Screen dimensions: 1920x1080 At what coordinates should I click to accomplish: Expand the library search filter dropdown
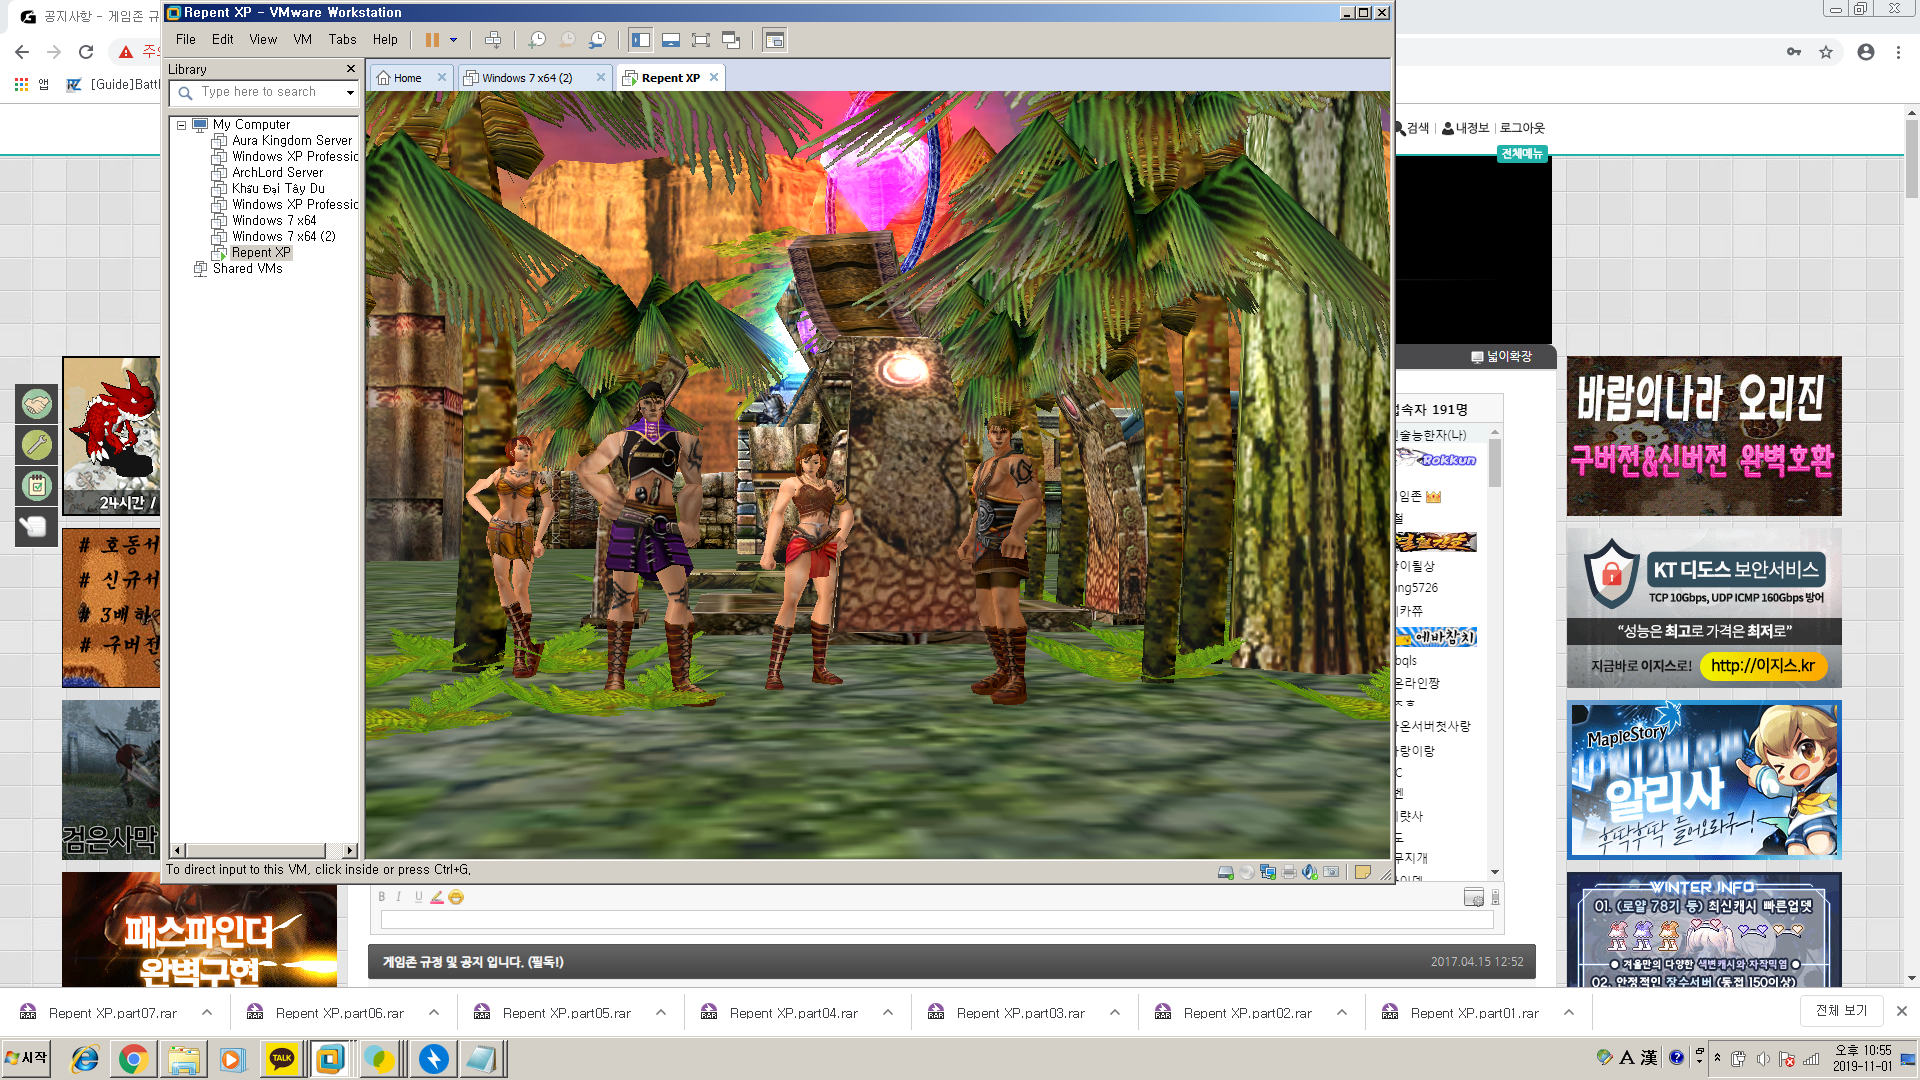(350, 92)
